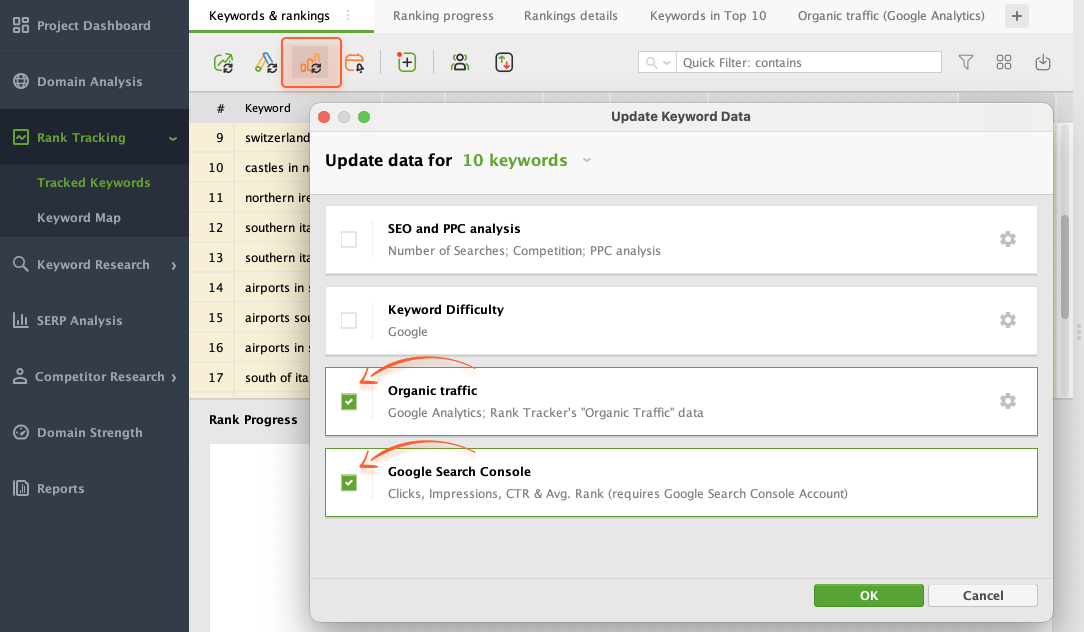Switch to the Ranking progress tab
Viewport: 1084px width, 632px height.
tap(443, 16)
